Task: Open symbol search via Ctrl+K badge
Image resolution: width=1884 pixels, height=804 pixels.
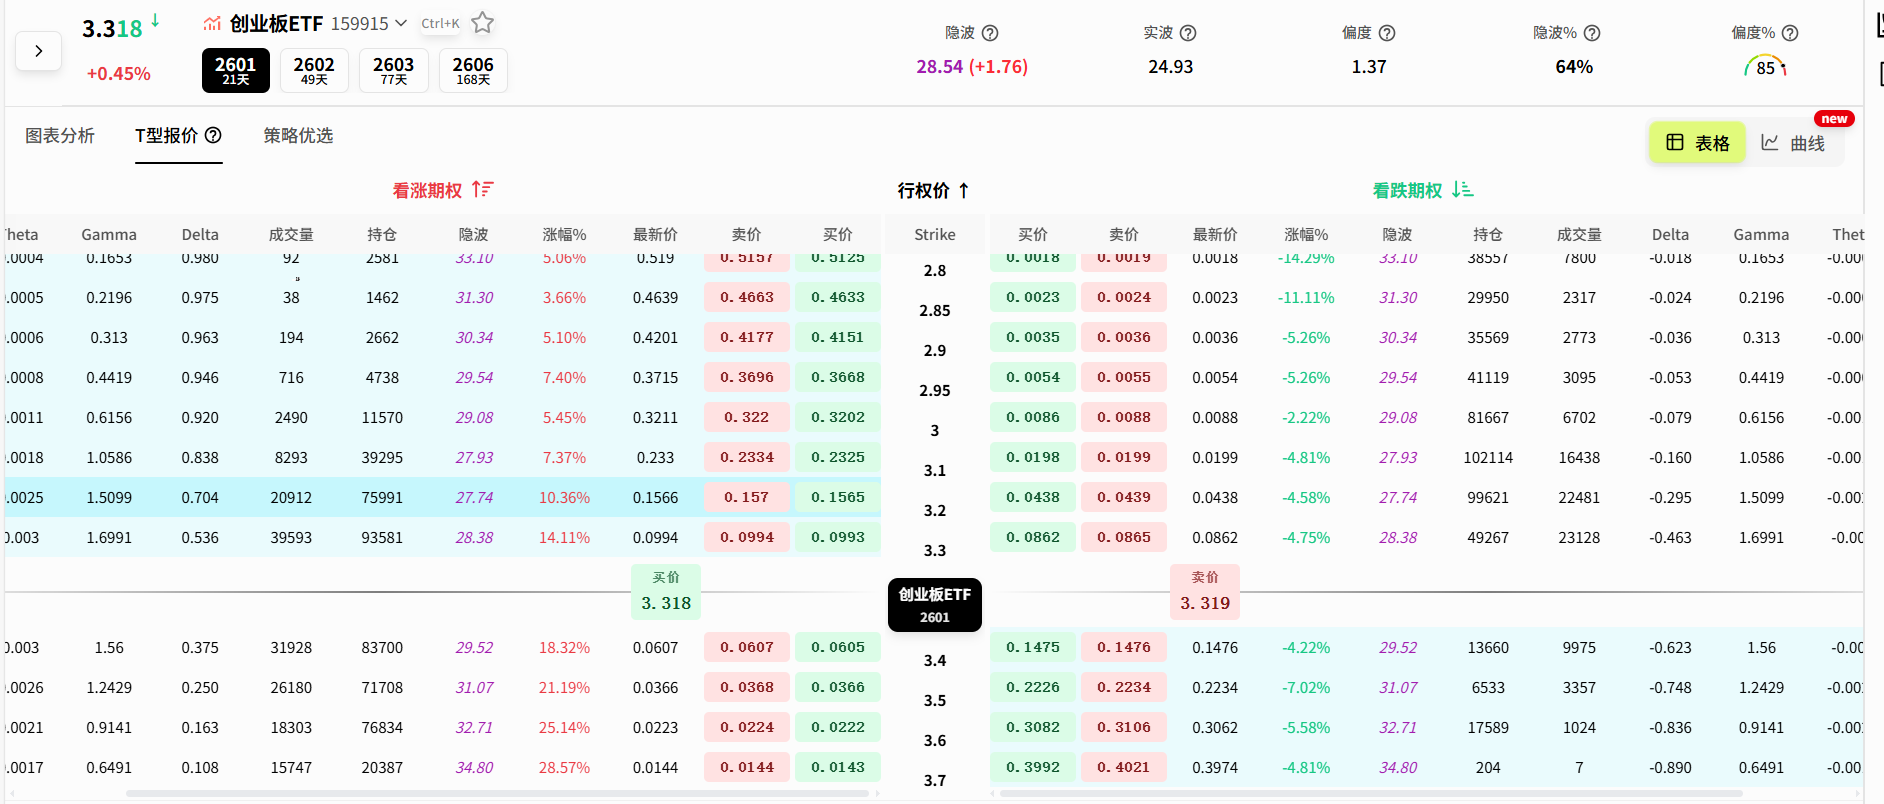Action: point(441,24)
